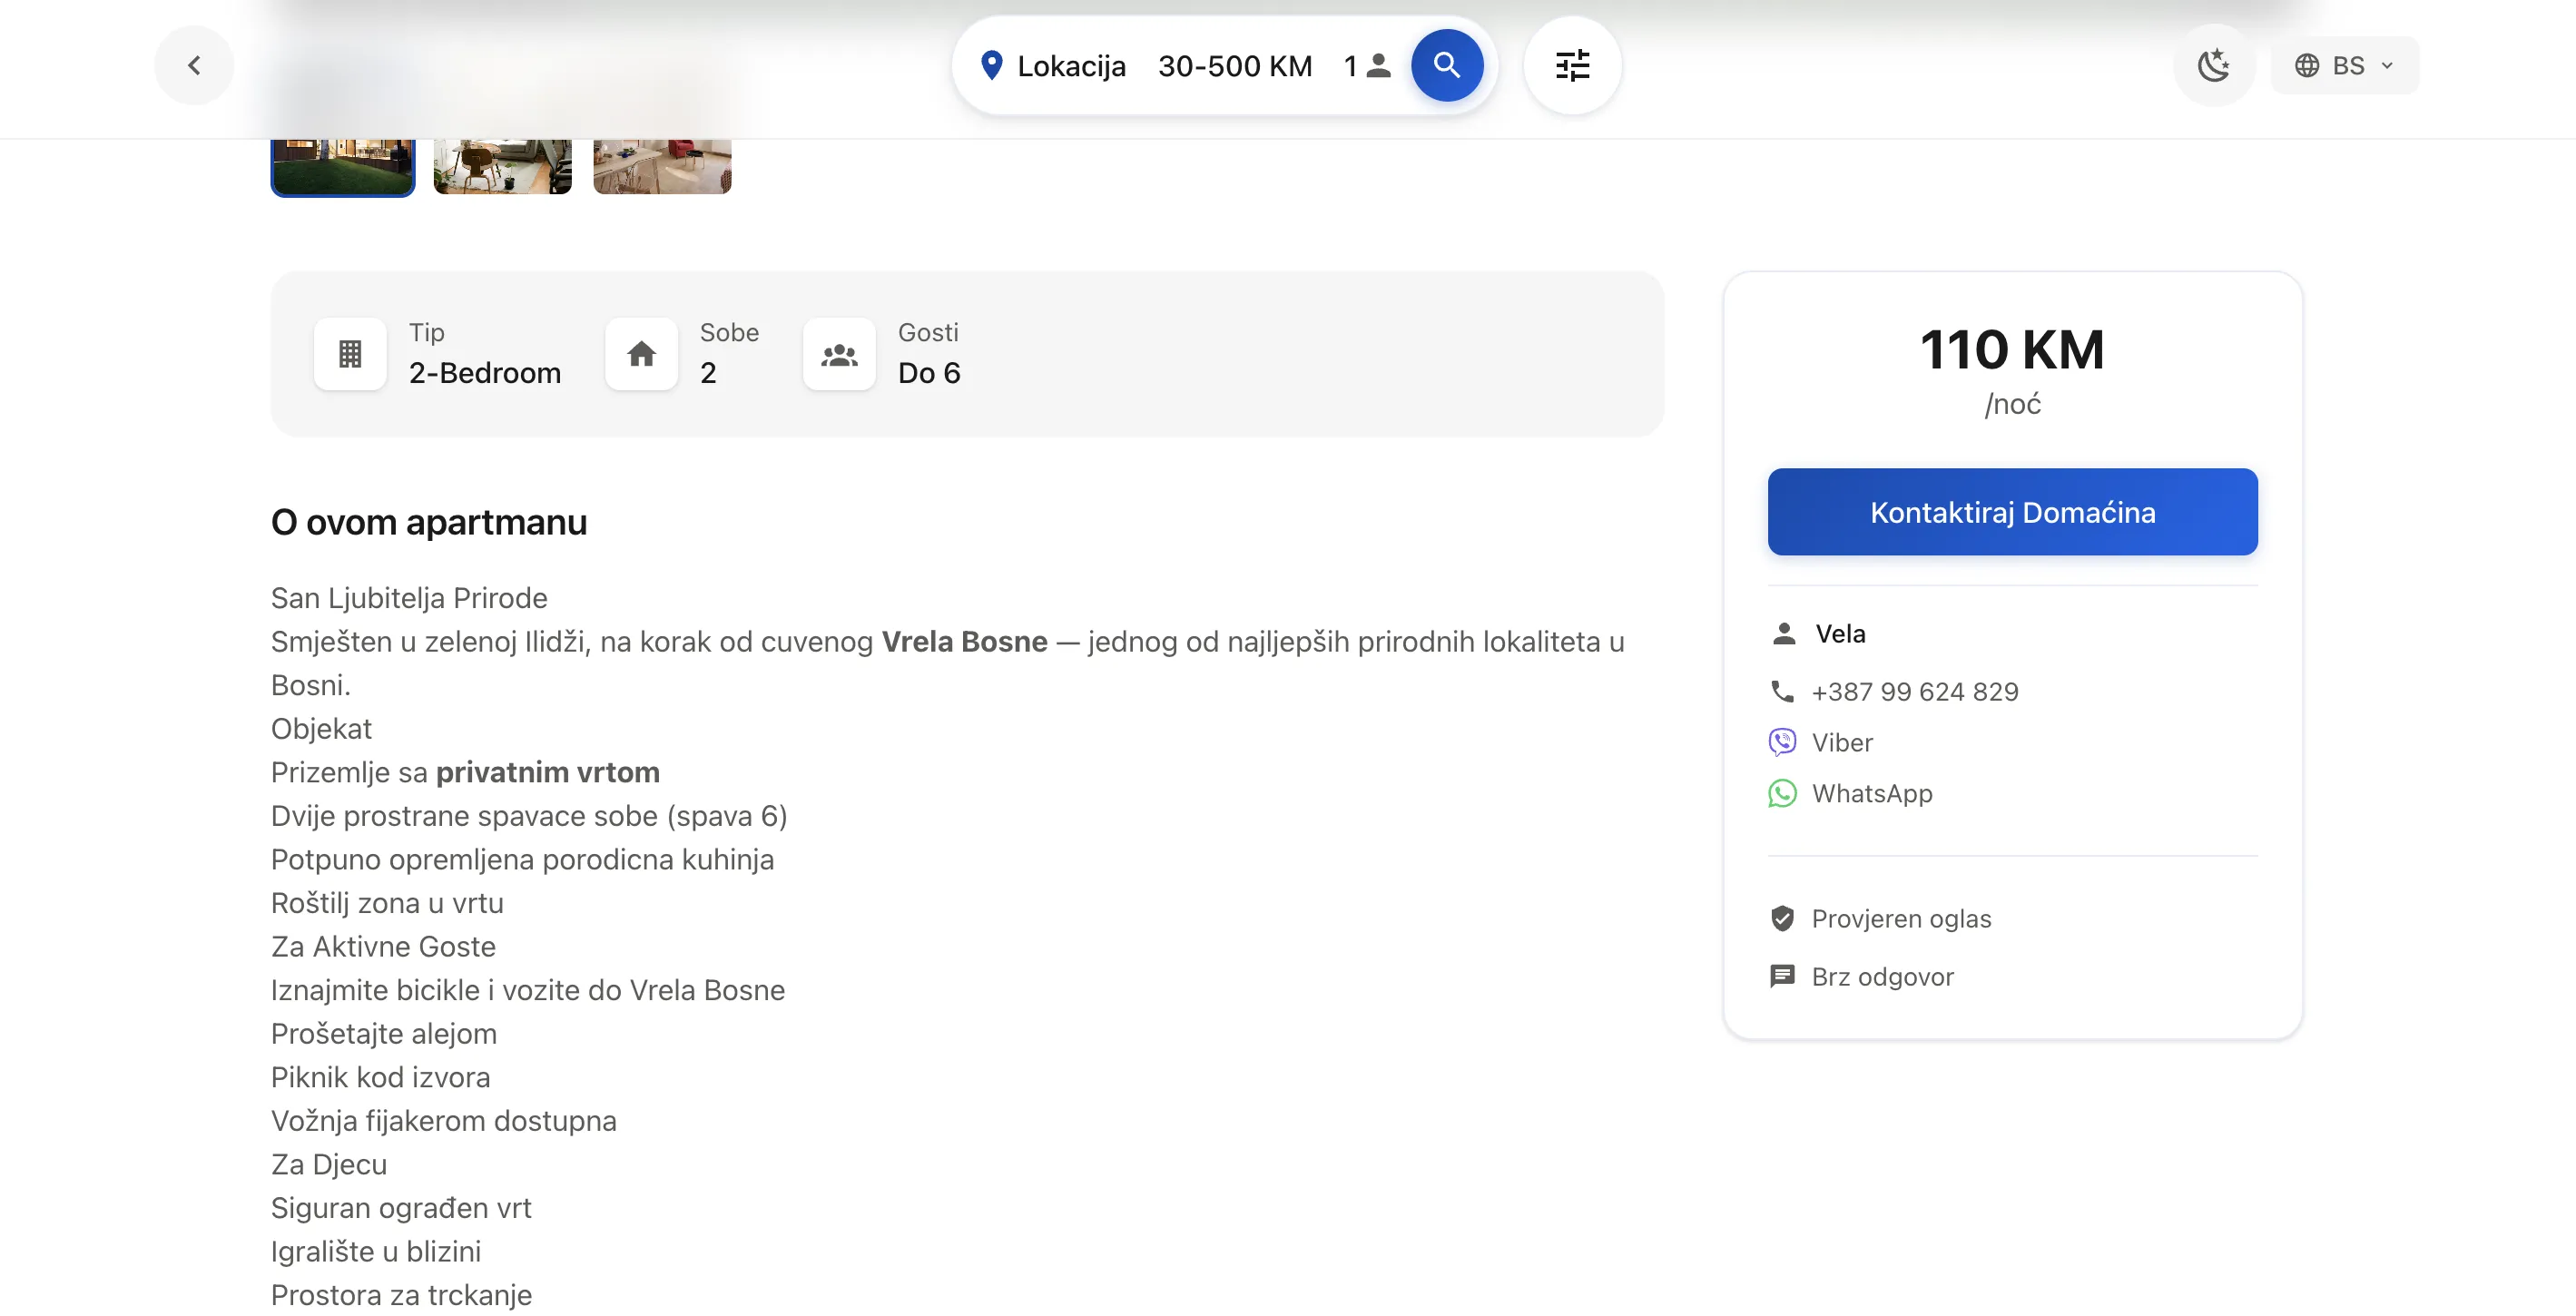Image resolution: width=2576 pixels, height=1316 pixels.
Task: Contact host via WhatsApp
Action: tap(1871, 793)
